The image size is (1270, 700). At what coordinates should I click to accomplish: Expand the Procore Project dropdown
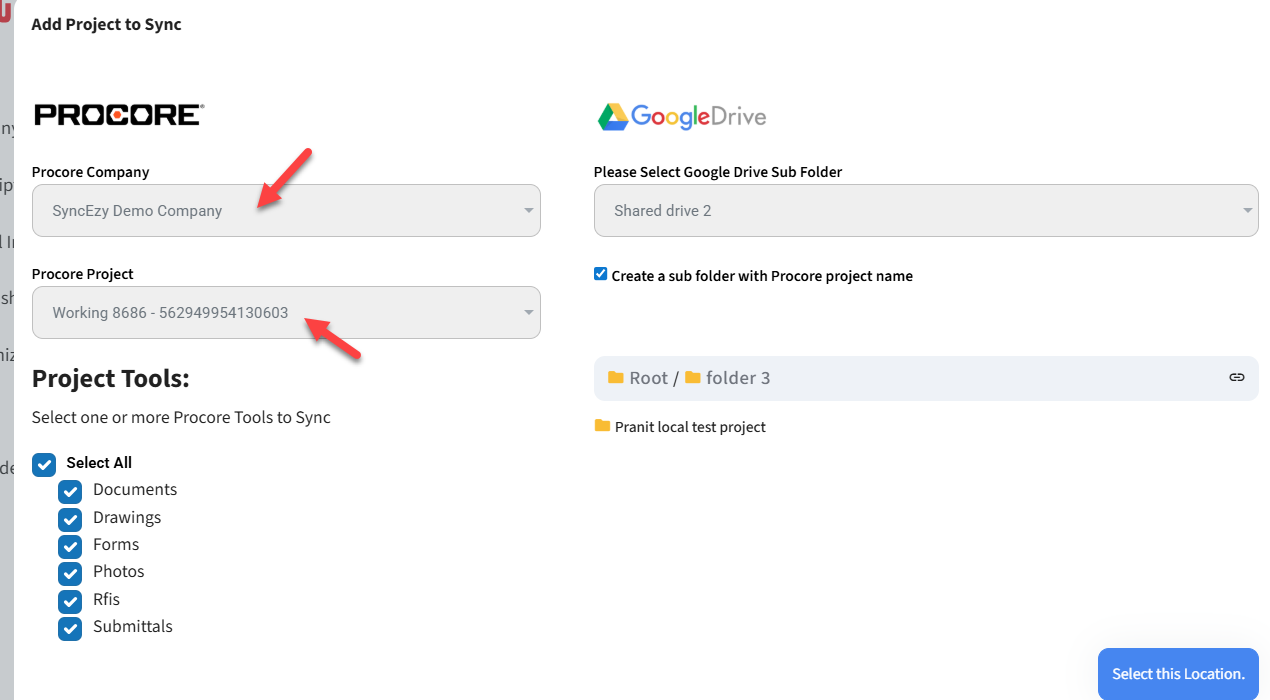pyautogui.click(x=286, y=313)
